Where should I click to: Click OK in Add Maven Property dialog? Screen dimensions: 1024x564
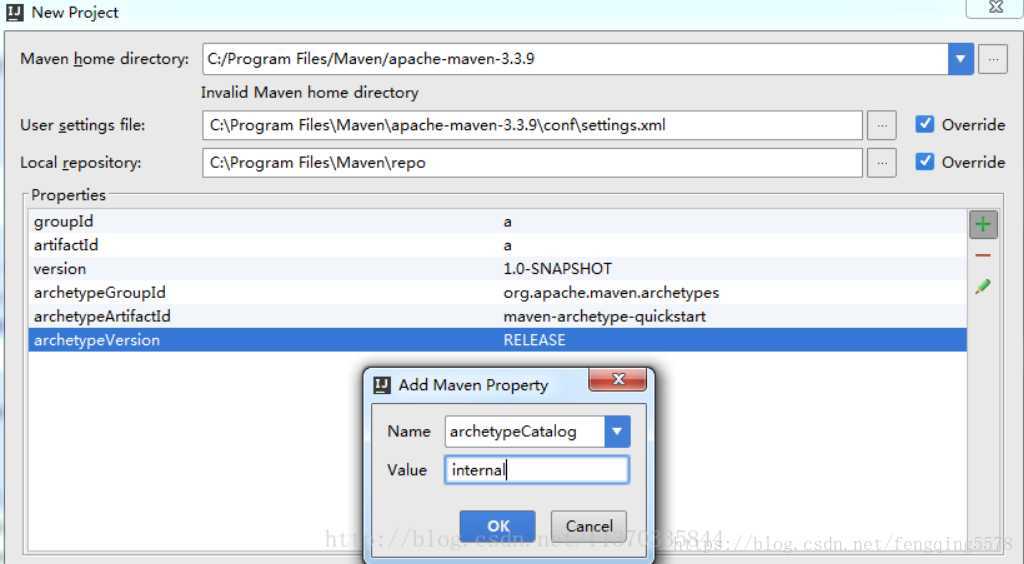(x=498, y=525)
